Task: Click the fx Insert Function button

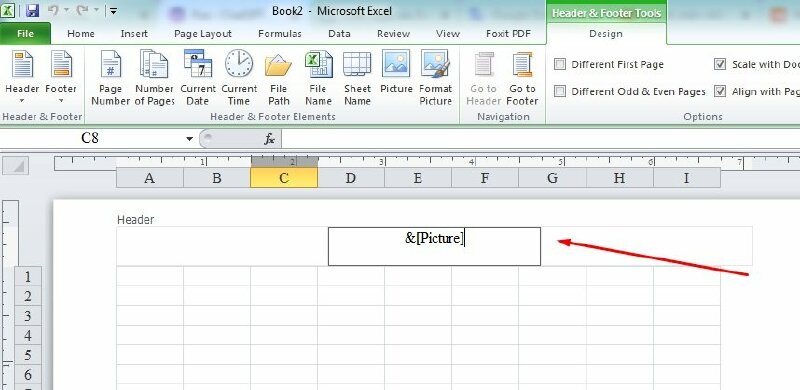Action: [x=269, y=138]
